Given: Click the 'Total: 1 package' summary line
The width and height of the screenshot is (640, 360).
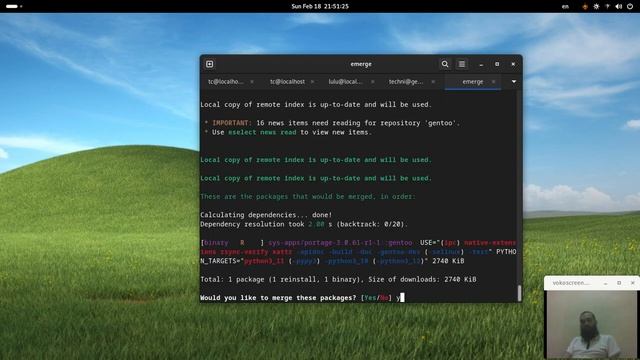Looking at the screenshot, I should [x=338, y=279].
